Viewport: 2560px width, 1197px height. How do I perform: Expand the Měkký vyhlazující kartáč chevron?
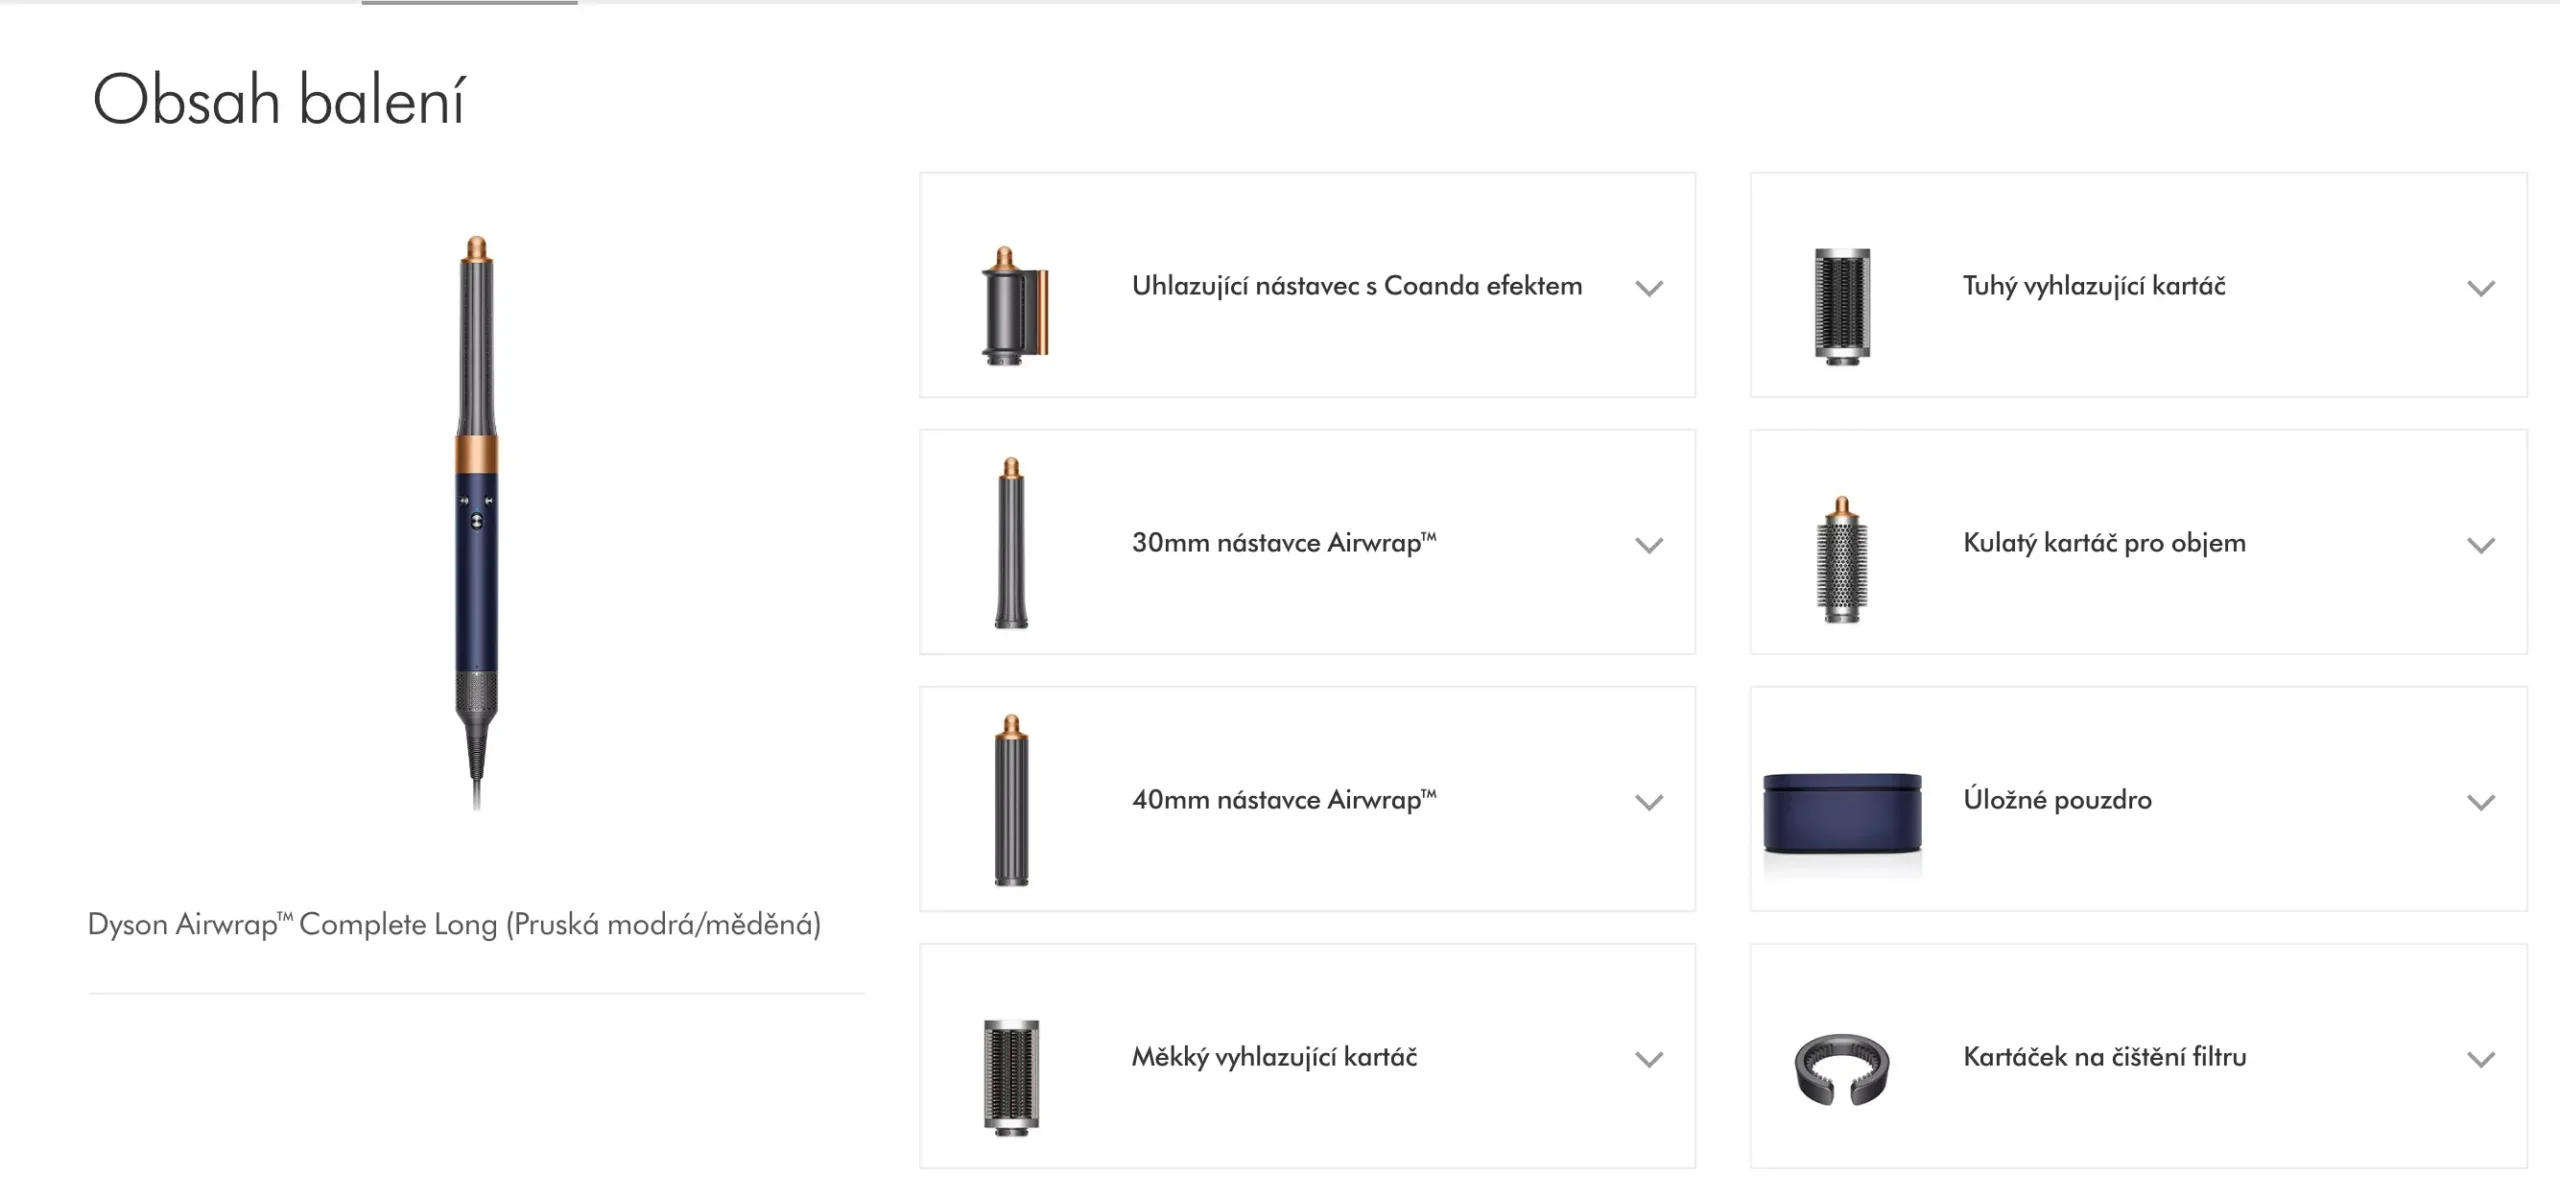tap(1649, 1059)
